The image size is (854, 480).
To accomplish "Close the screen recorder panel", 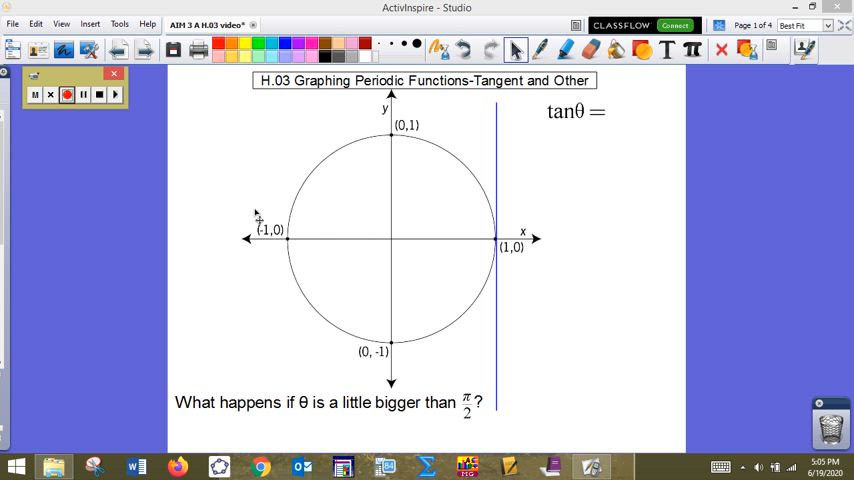I will [114, 74].
